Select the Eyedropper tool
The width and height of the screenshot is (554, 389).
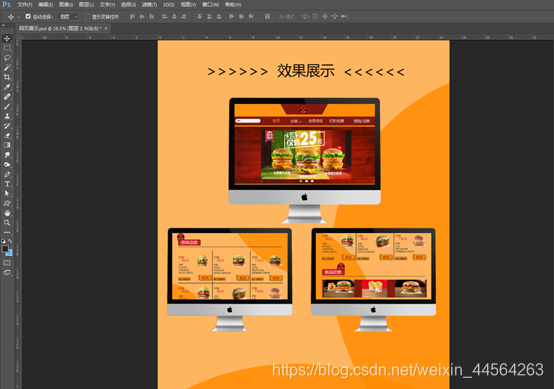(x=7, y=87)
